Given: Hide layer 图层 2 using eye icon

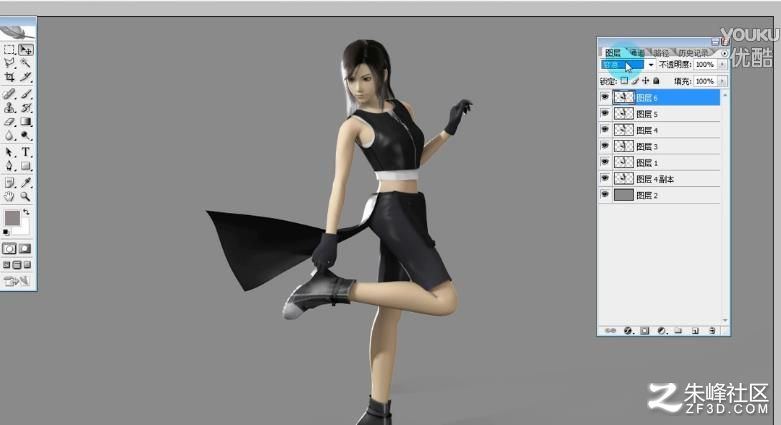Looking at the screenshot, I should coord(605,195).
